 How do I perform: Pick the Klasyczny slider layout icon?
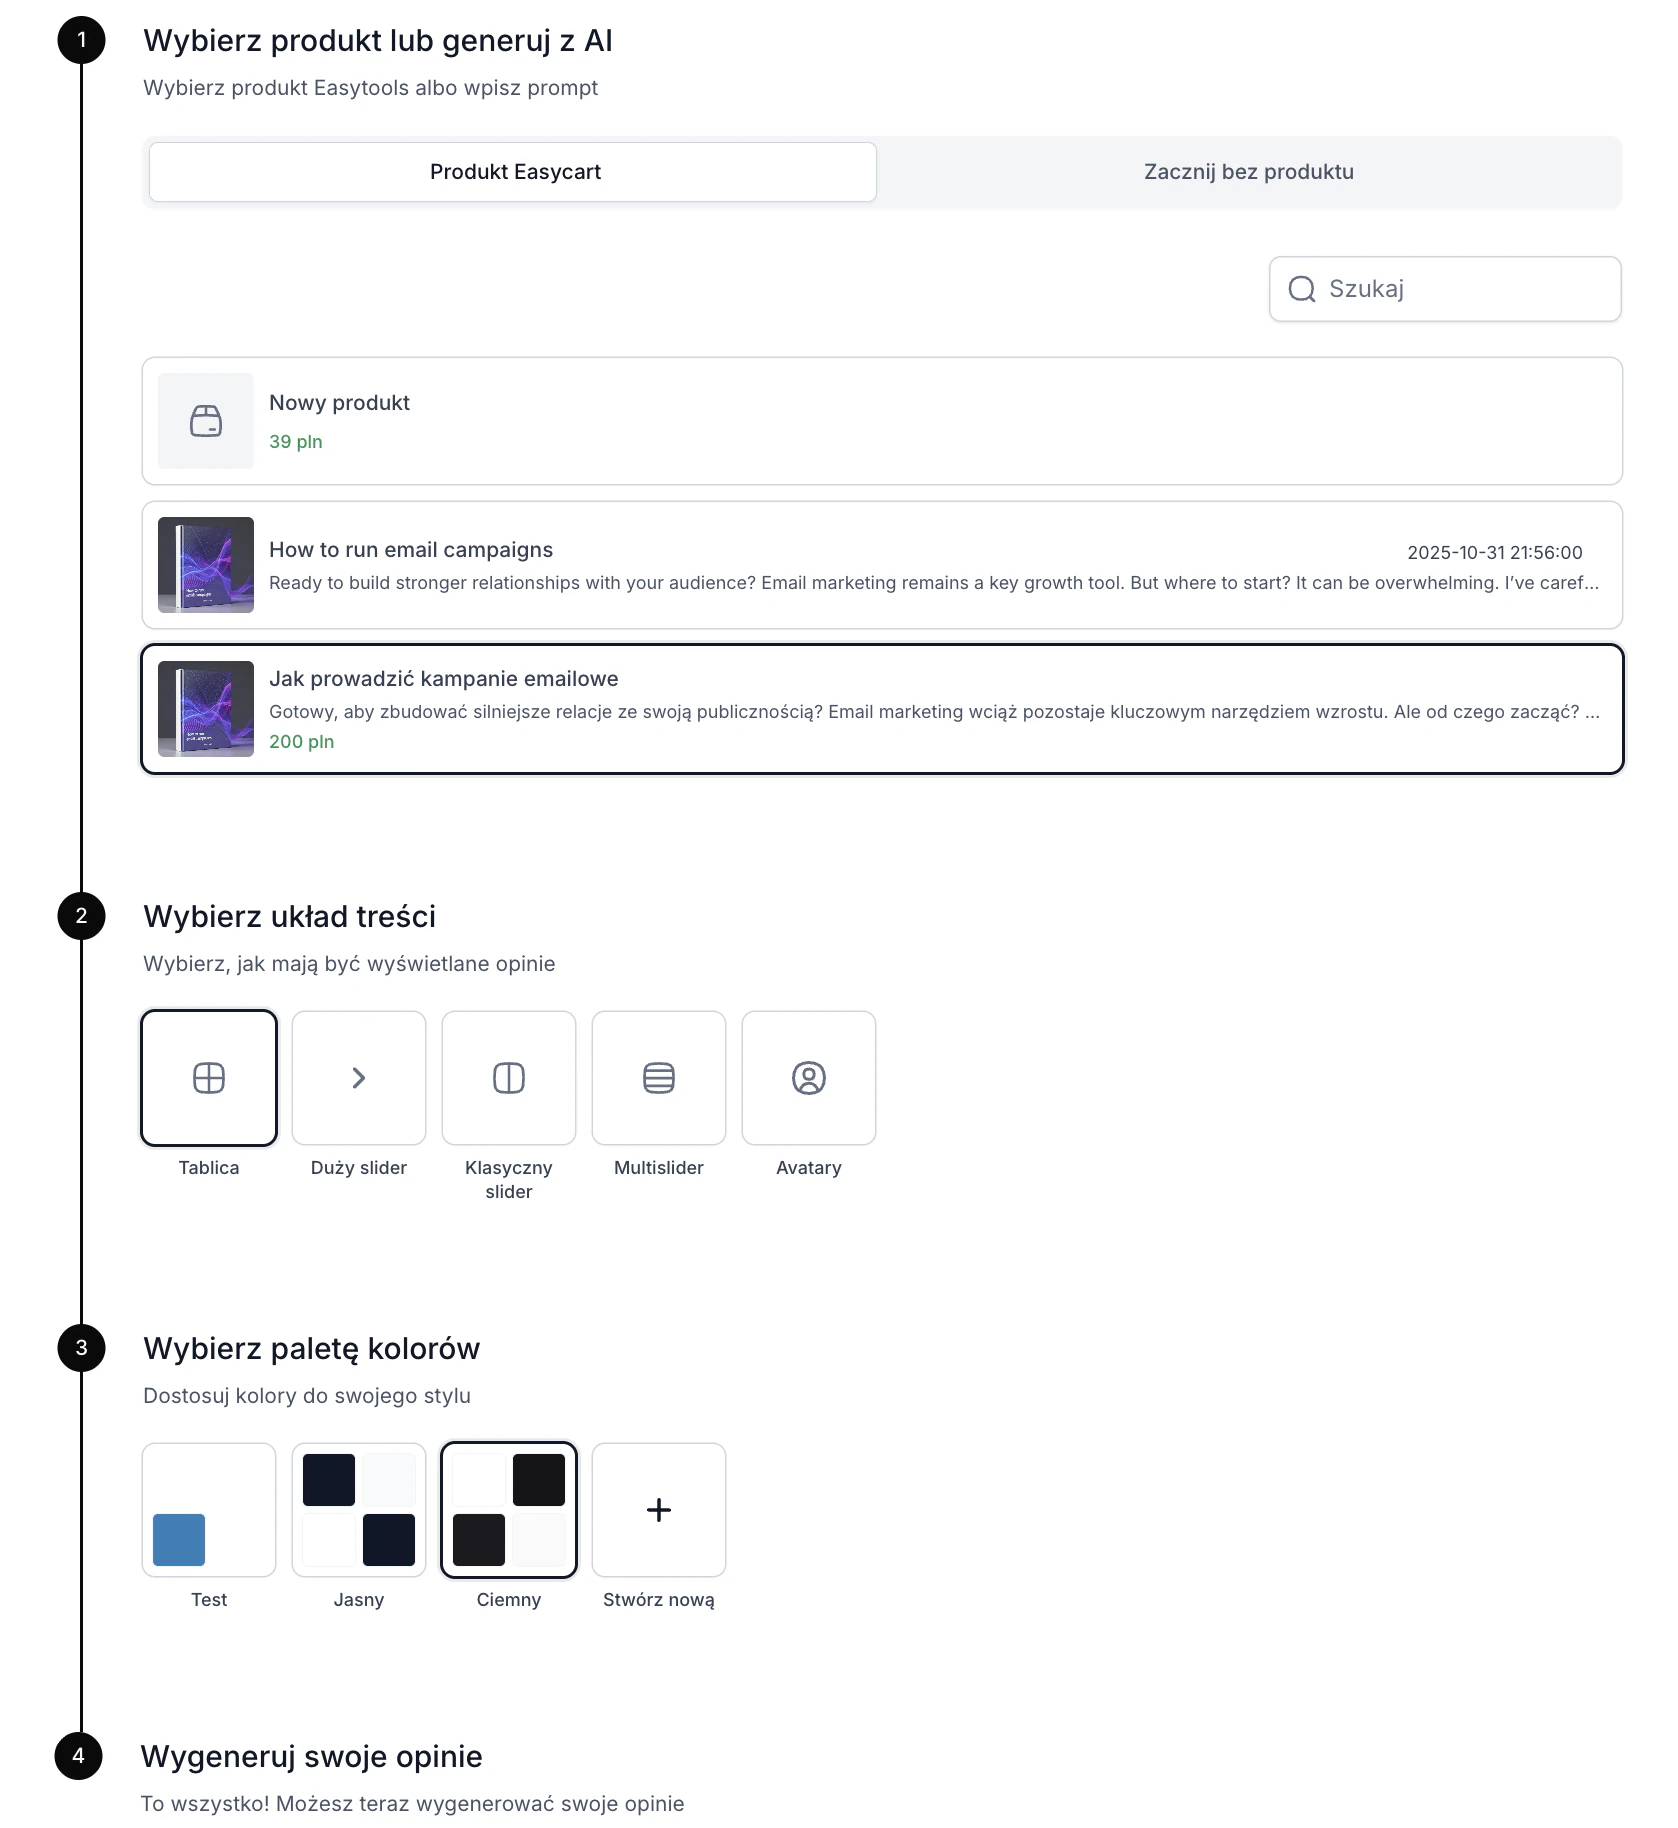[x=509, y=1078]
